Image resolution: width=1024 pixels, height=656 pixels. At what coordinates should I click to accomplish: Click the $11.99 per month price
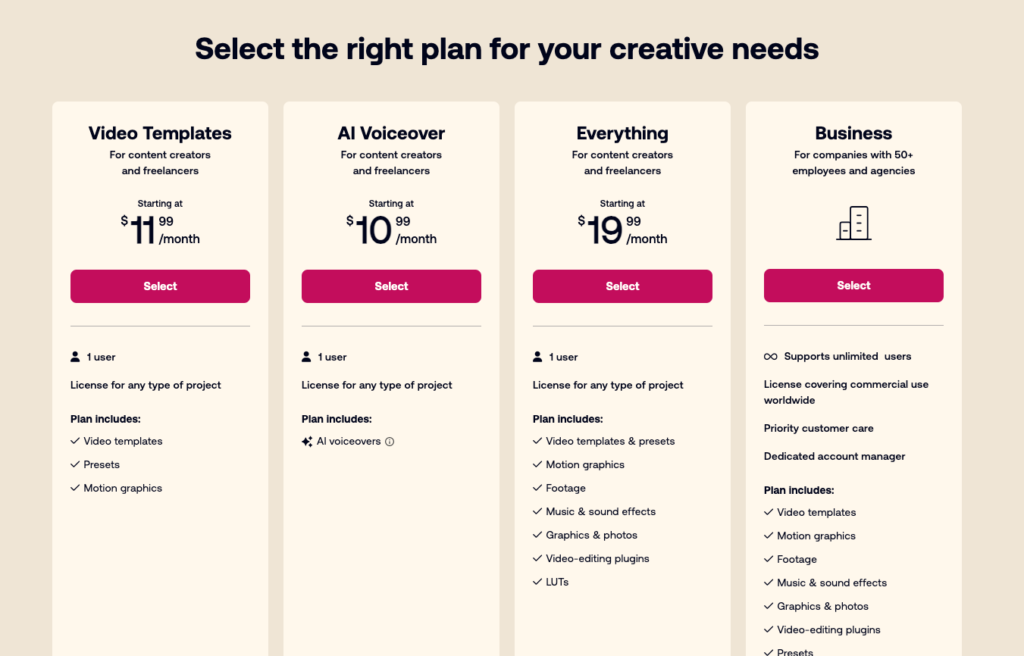click(160, 230)
